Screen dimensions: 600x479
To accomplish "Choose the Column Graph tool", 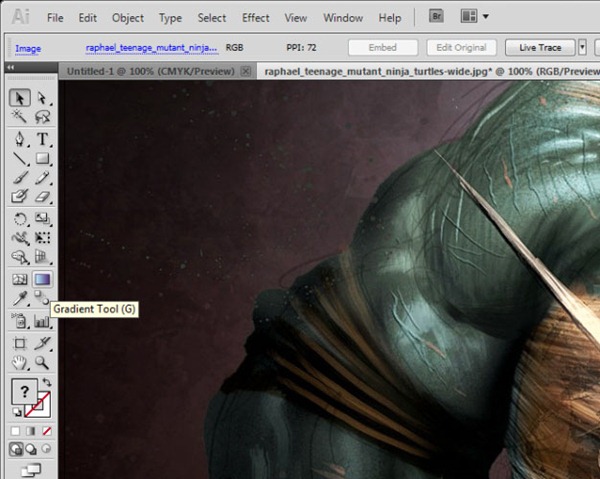I will (x=42, y=321).
